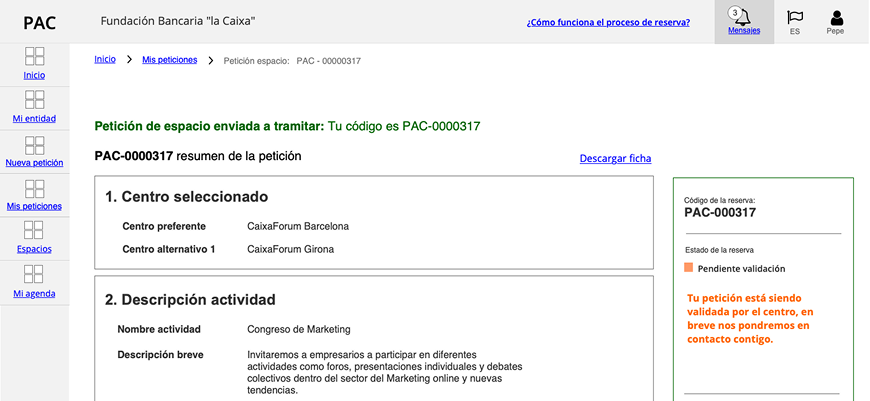Click the Mi agenda sidebar icon
870x401 pixels.
(34, 275)
